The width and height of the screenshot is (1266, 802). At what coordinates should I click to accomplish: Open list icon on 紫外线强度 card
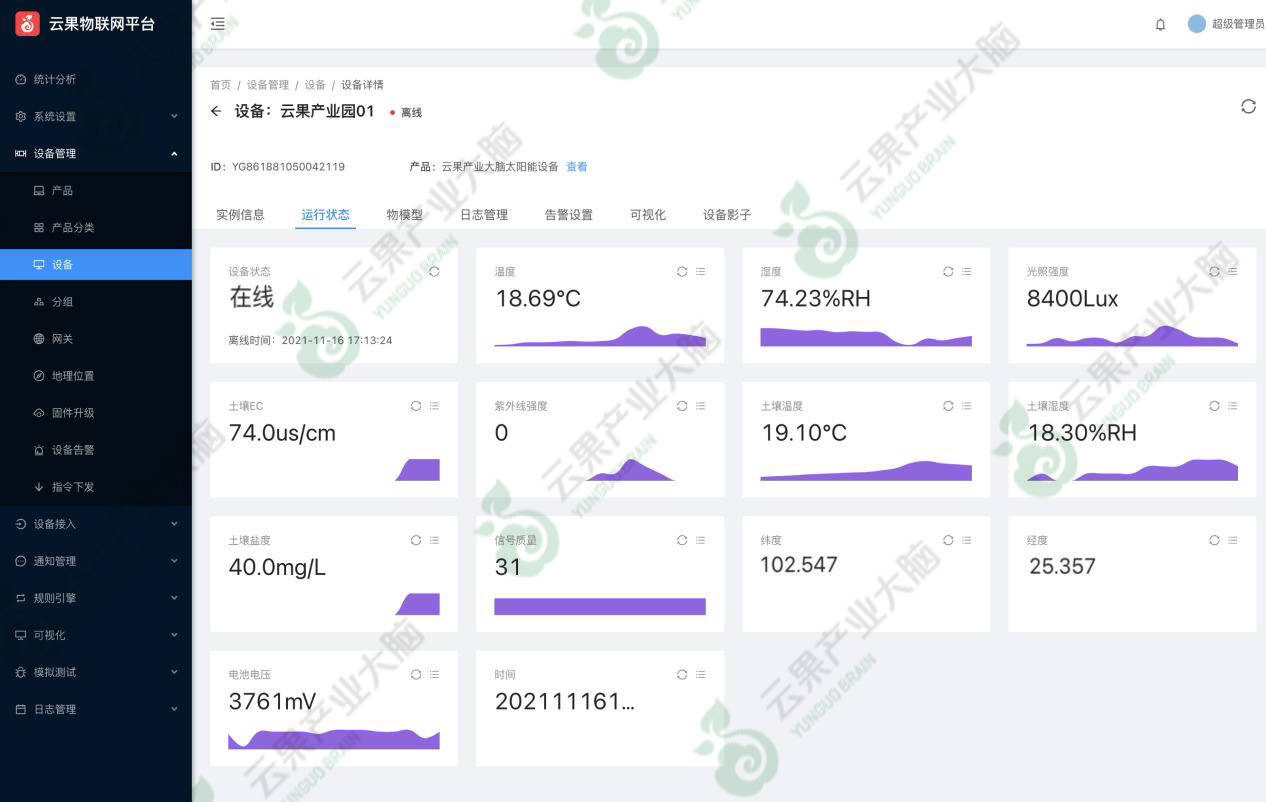[700, 406]
